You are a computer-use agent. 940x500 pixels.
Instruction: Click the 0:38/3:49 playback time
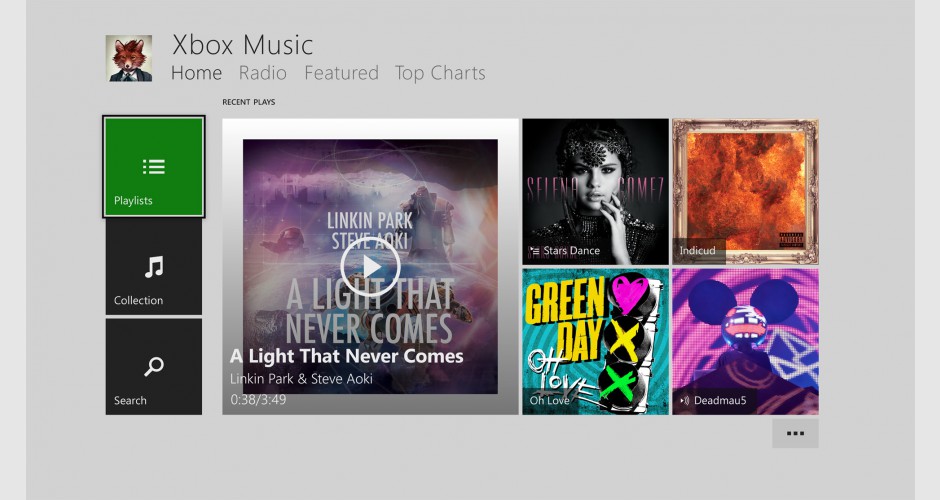pos(258,399)
